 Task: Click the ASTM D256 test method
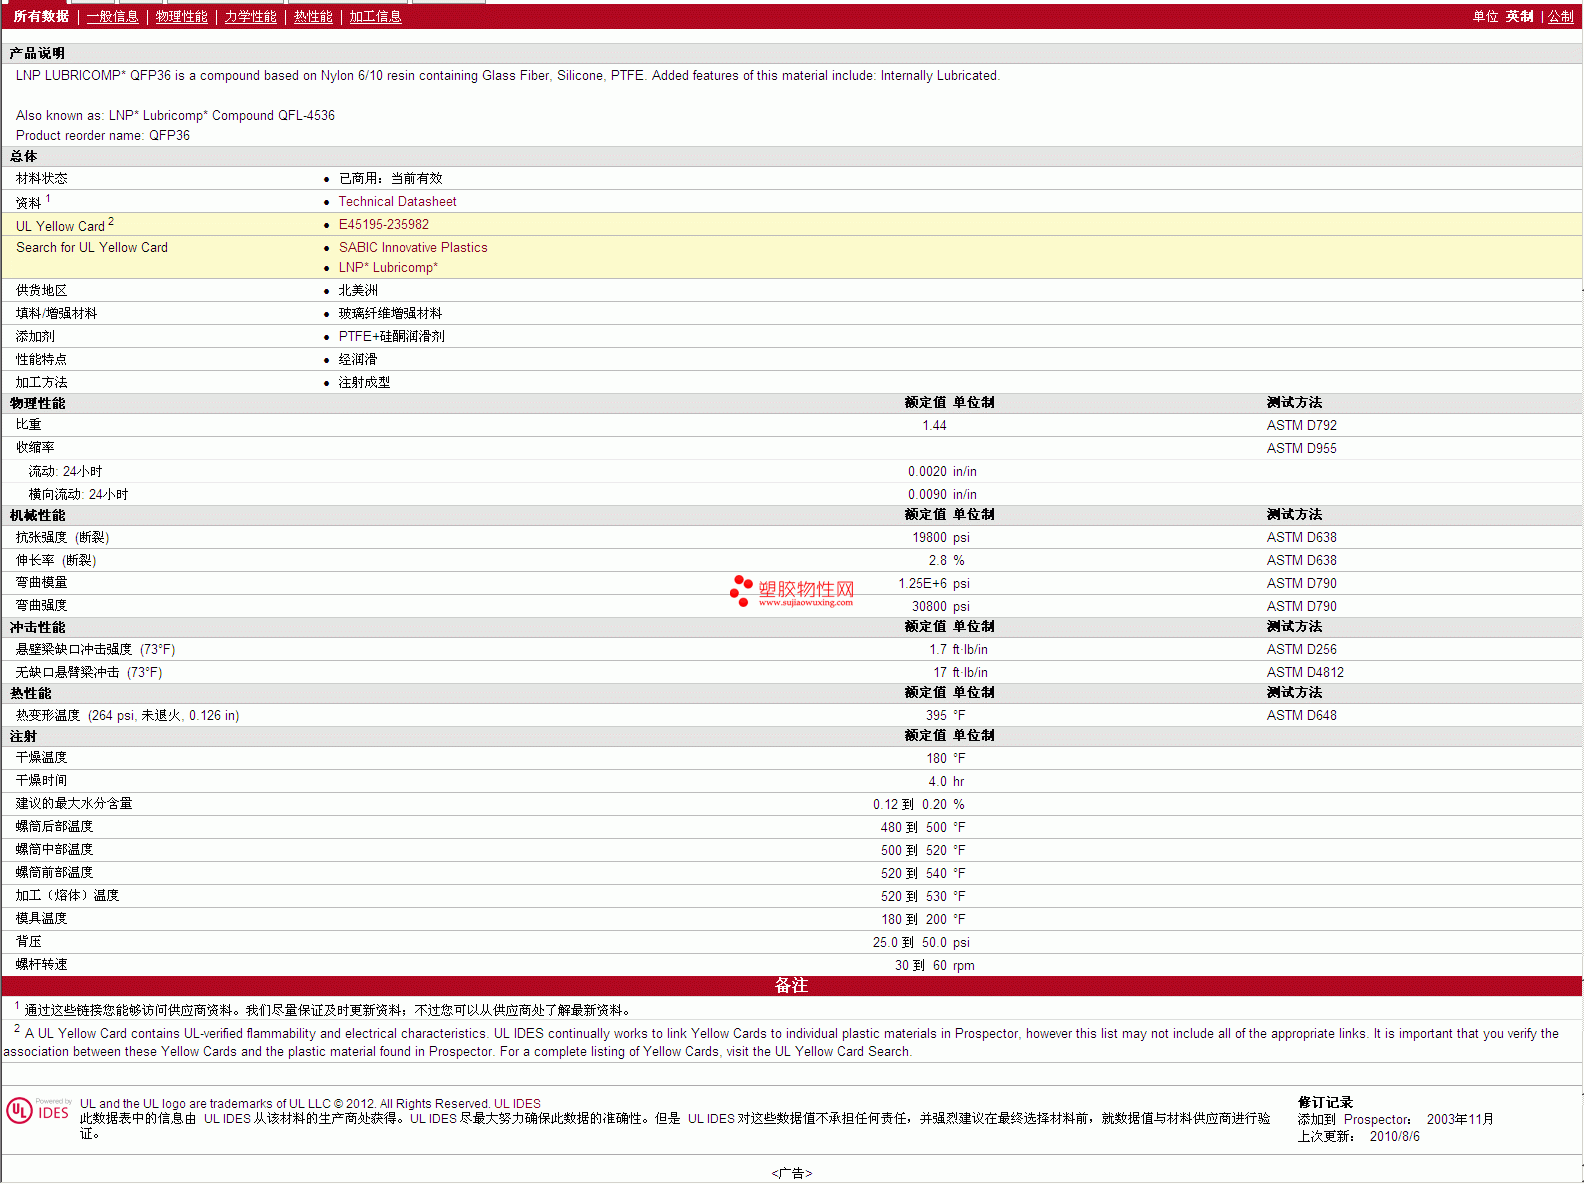point(1302,650)
